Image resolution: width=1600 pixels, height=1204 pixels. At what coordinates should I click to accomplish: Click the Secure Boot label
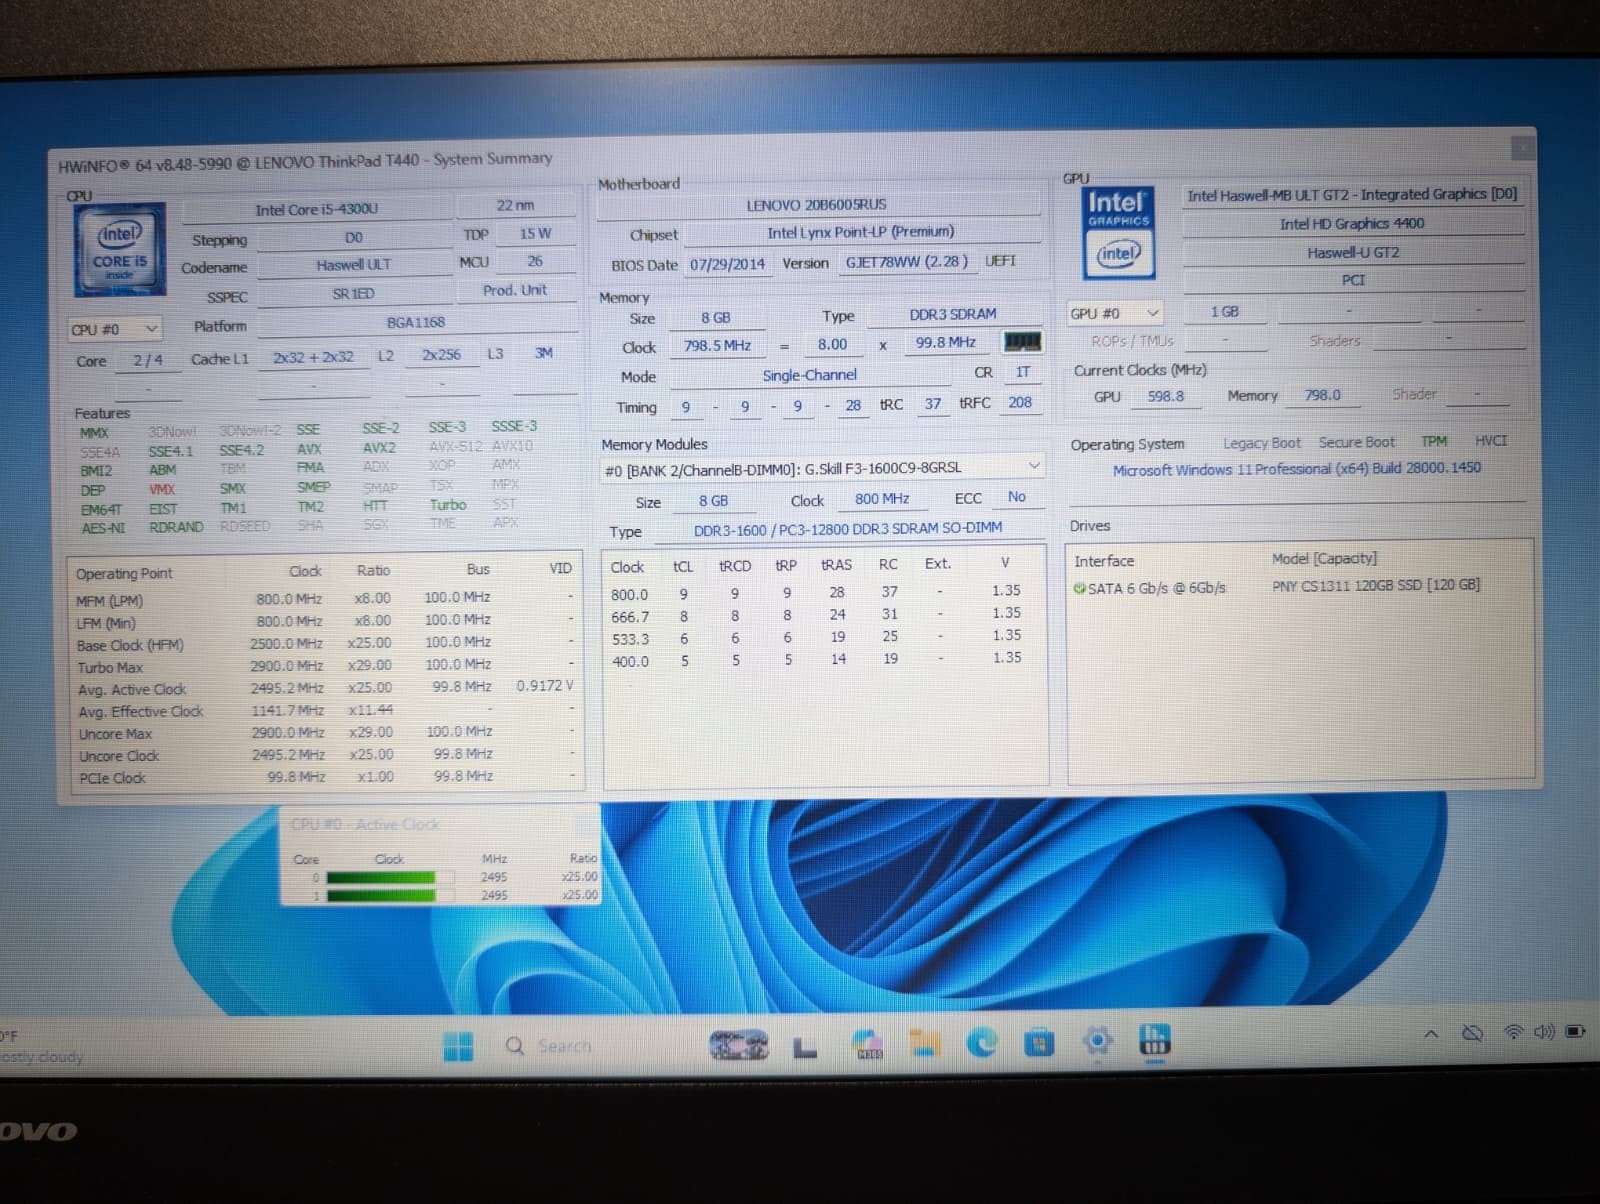pyautogui.click(x=1356, y=442)
